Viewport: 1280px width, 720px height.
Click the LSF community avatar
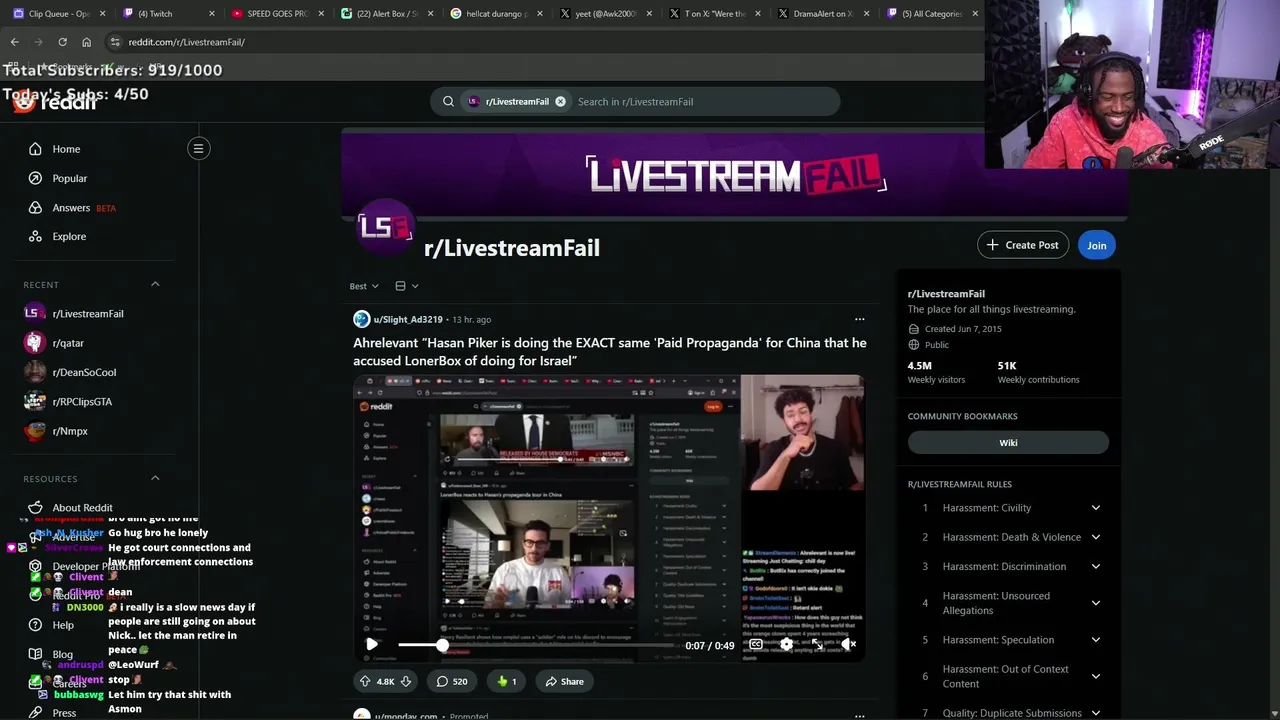tap(385, 226)
